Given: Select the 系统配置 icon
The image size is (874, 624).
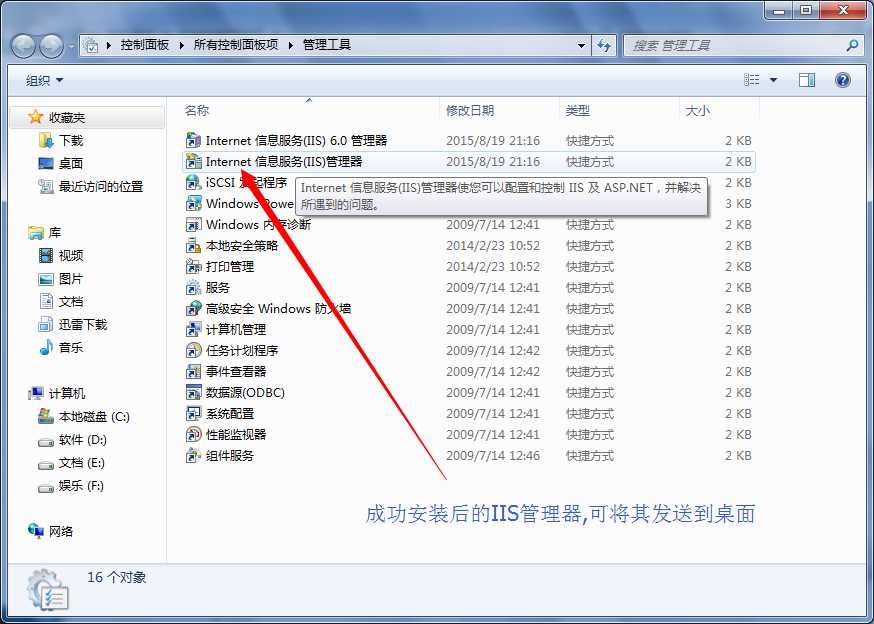Looking at the screenshot, I should 193,414.
